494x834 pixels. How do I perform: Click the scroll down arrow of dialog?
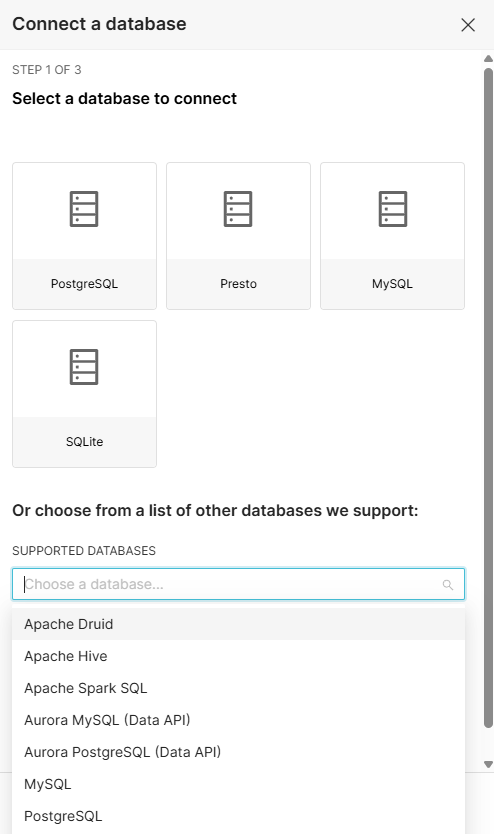pyautogui.click(x=488, y=764)
